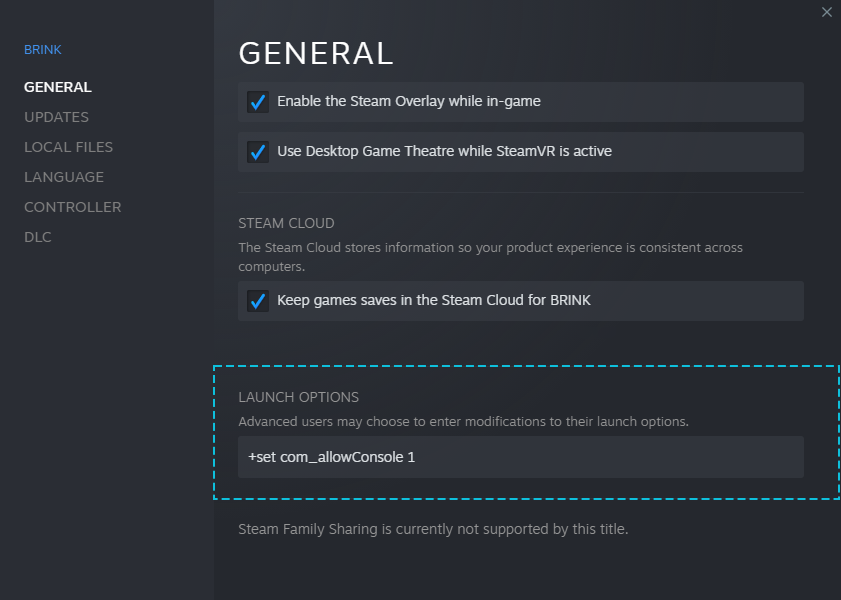841x600 pixels.
Task: Click the Steam Cloud description paragraph
Action: 490,257
